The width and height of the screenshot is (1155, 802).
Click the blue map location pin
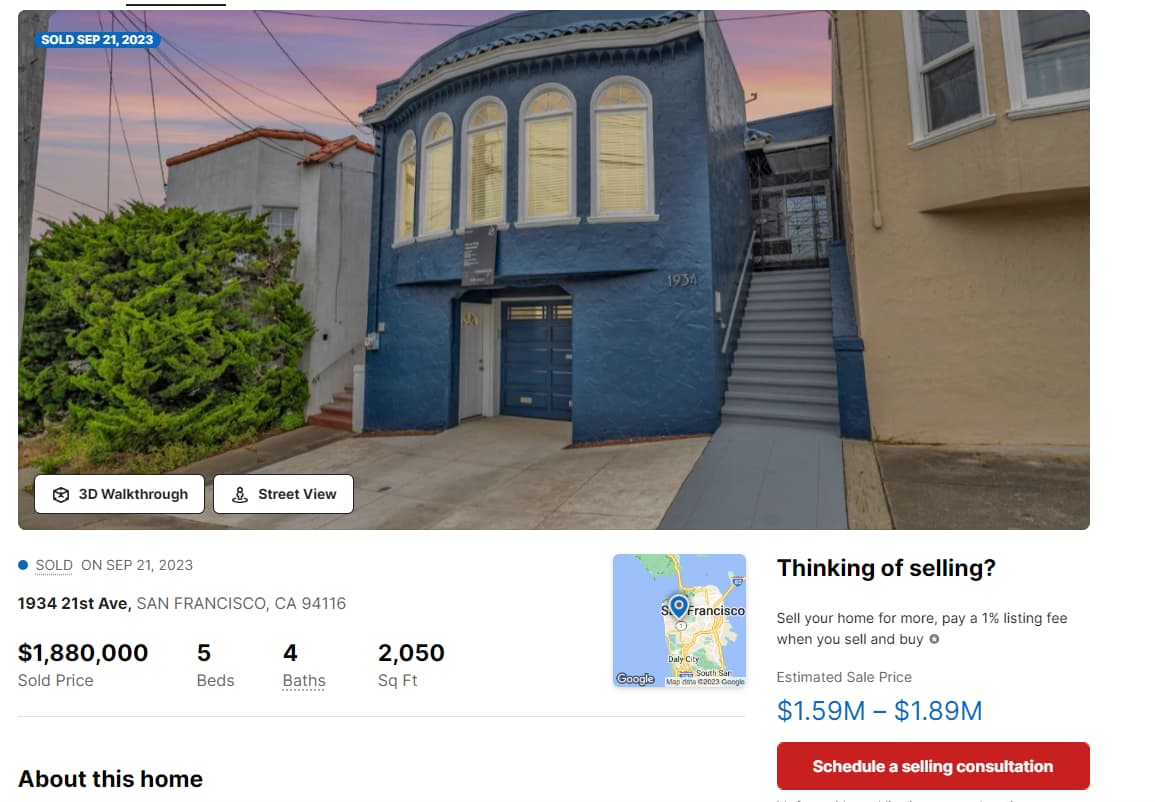coord(678,607)
